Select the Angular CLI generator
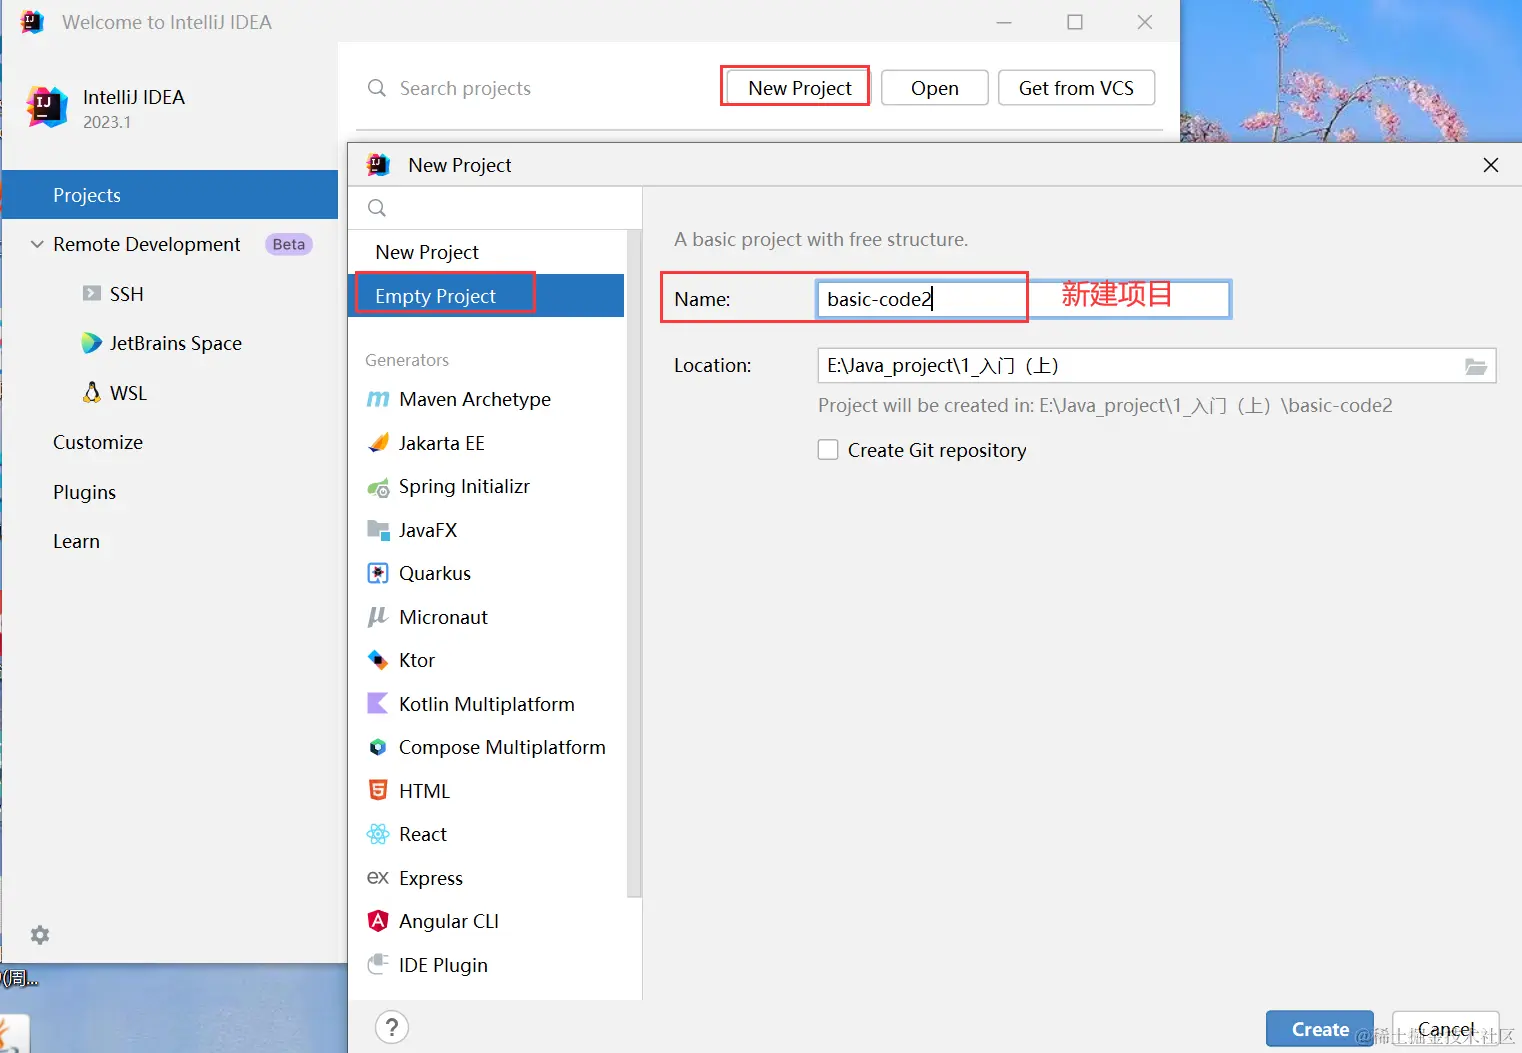 point(486,921)
